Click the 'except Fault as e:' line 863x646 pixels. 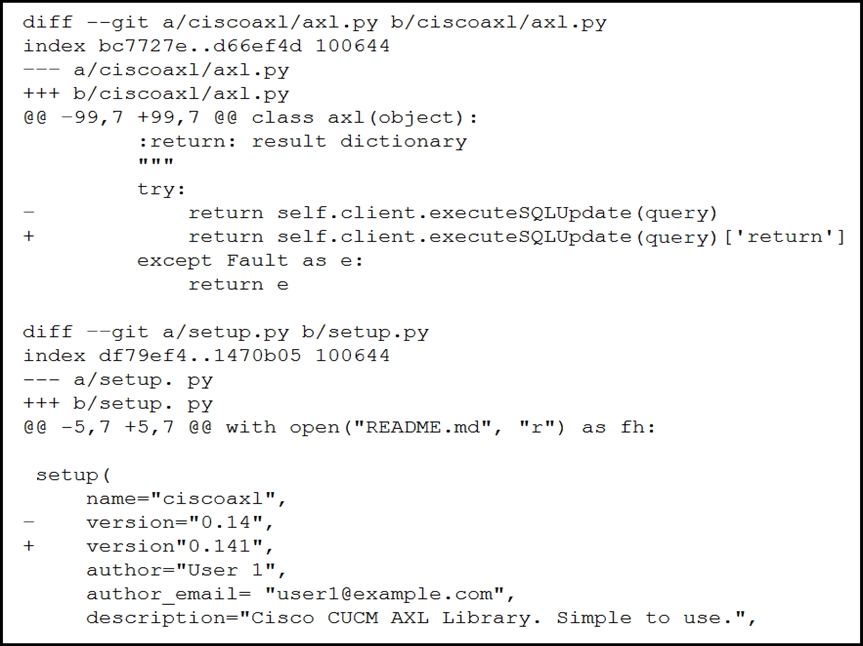point(250,261)
